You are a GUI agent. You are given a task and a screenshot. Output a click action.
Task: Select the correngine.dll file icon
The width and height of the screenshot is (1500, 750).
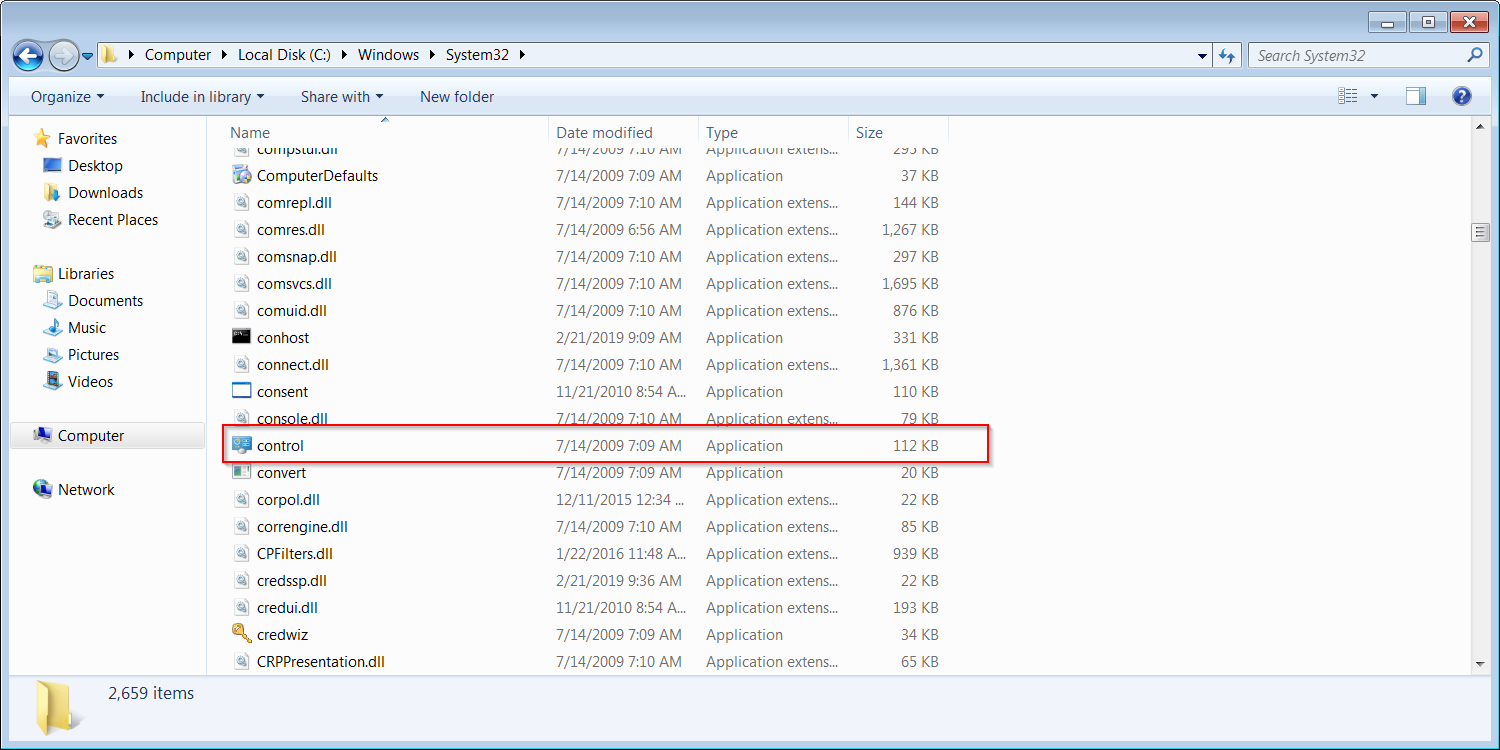(241, 526)
